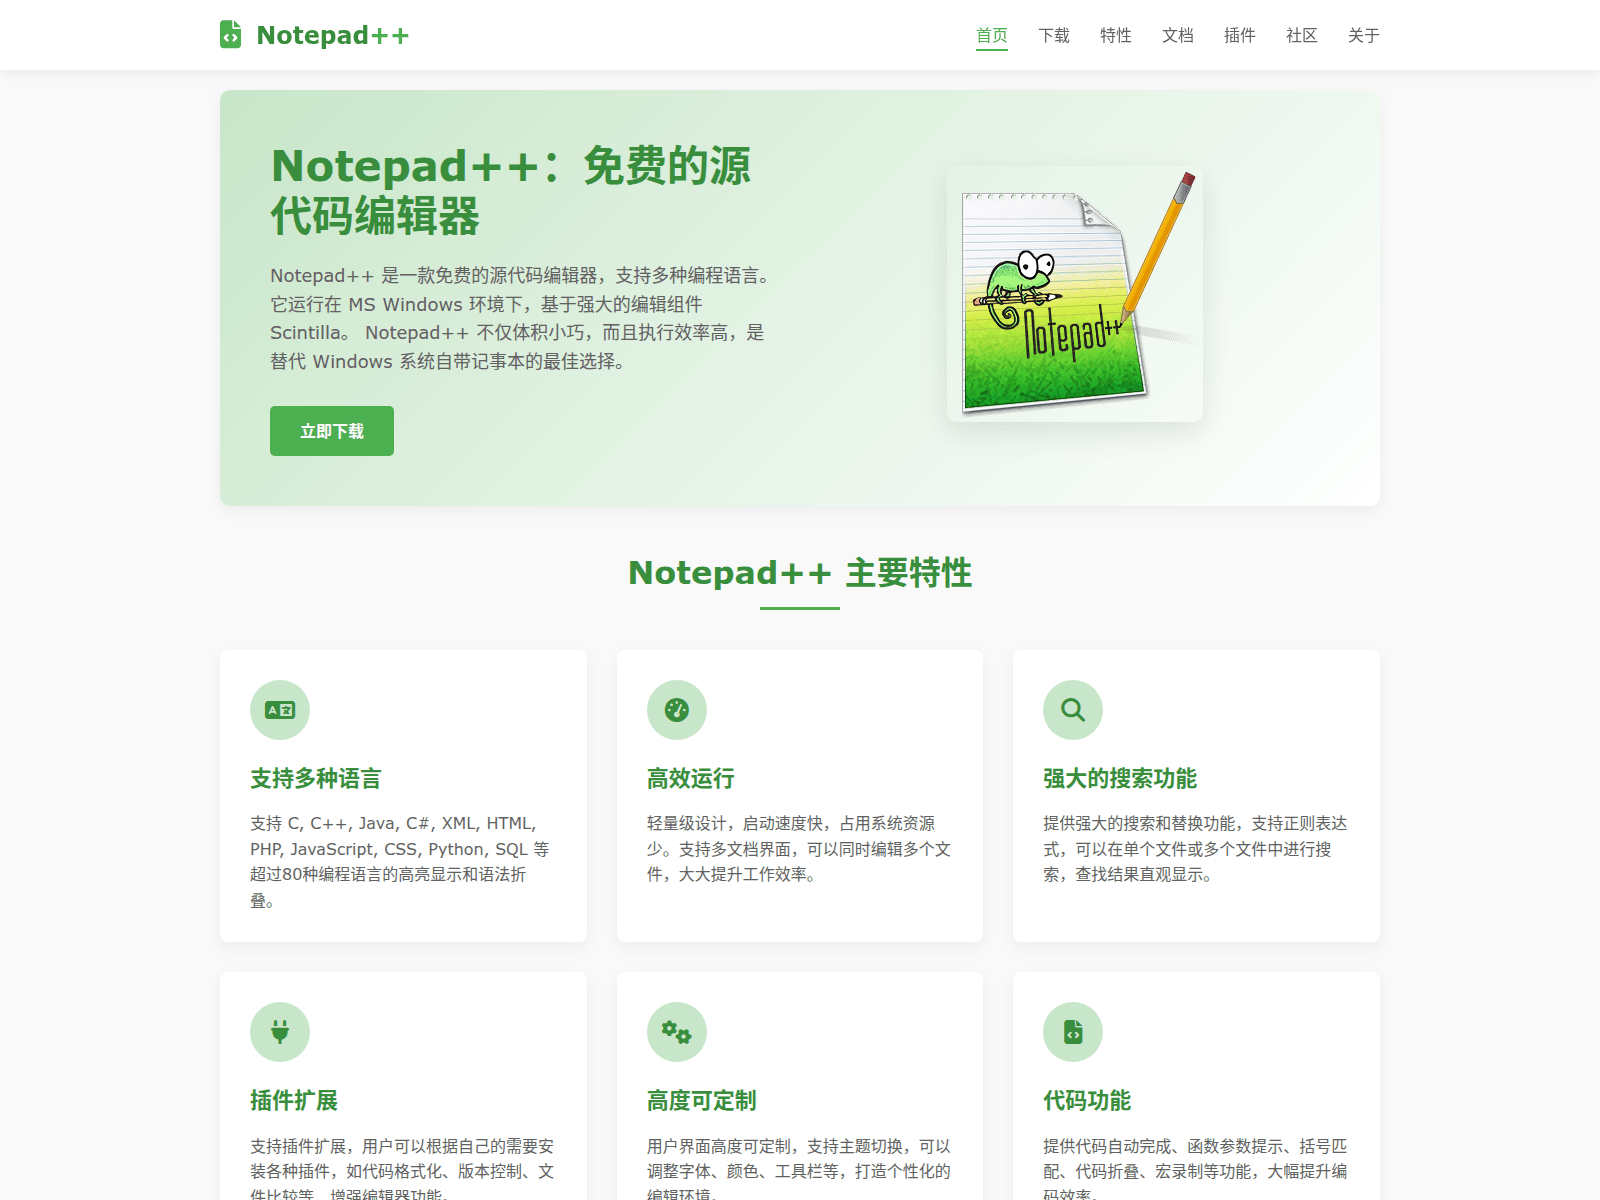Click the Notepad++ logo file icon

(231, 35)
